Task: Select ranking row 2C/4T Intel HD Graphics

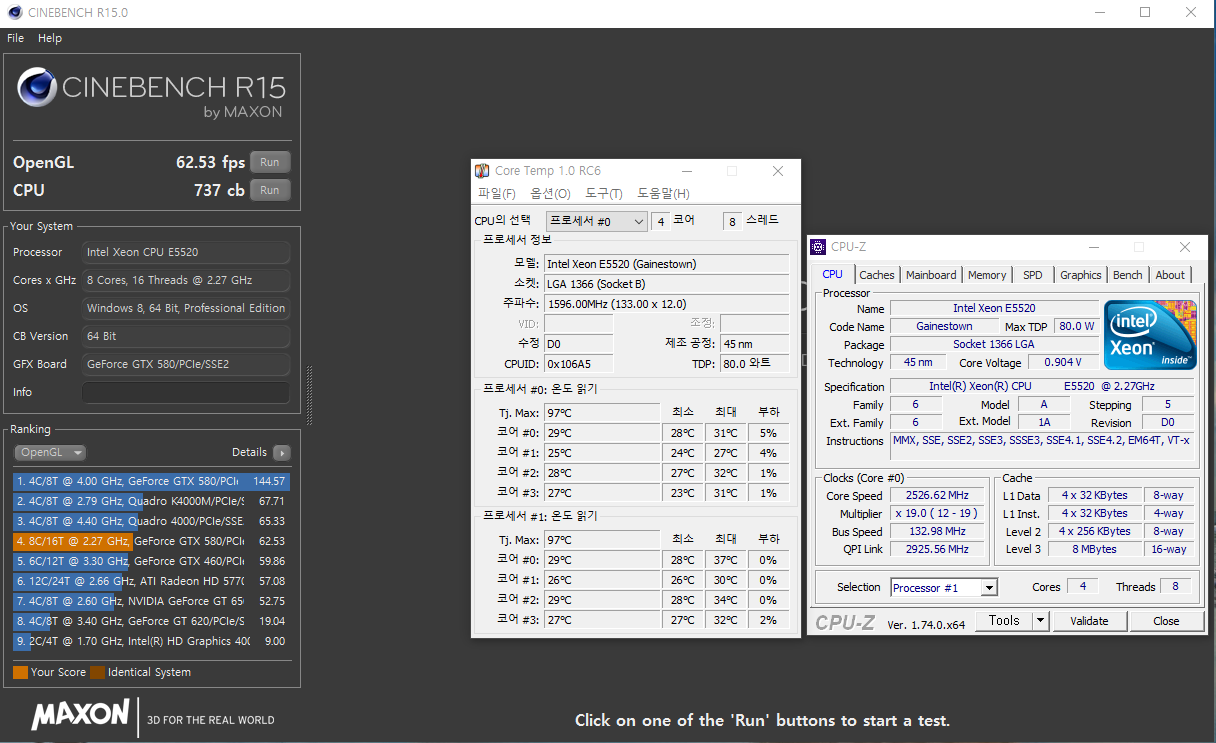Action: tap(151, 641)
